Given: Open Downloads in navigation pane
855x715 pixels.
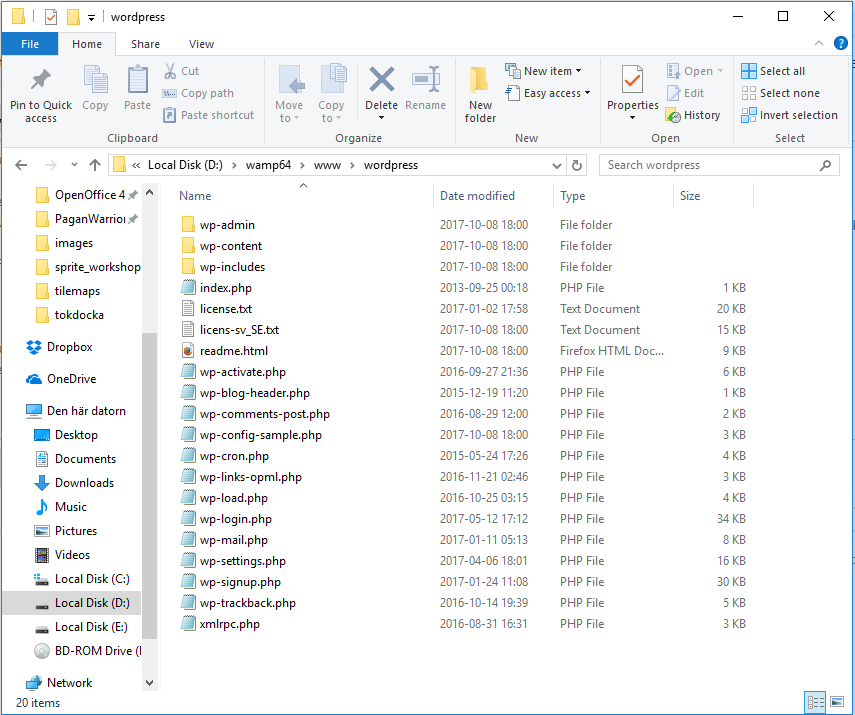Looking at the screenshot, I should (x=74, y=483).
